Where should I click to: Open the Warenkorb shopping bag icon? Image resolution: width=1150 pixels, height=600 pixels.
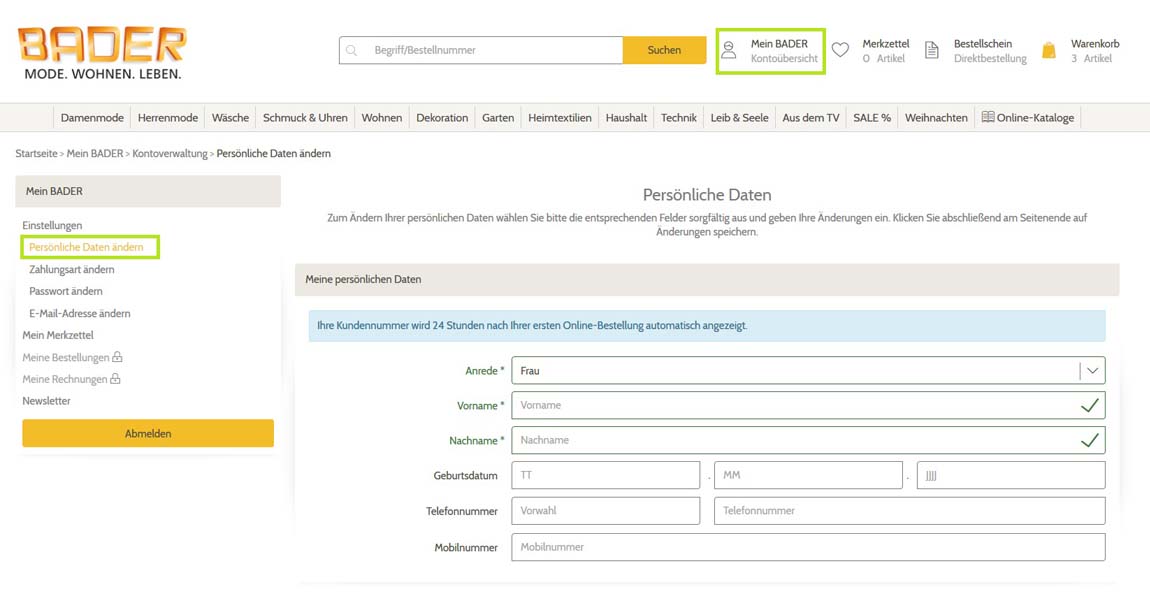click(1048, 51)
